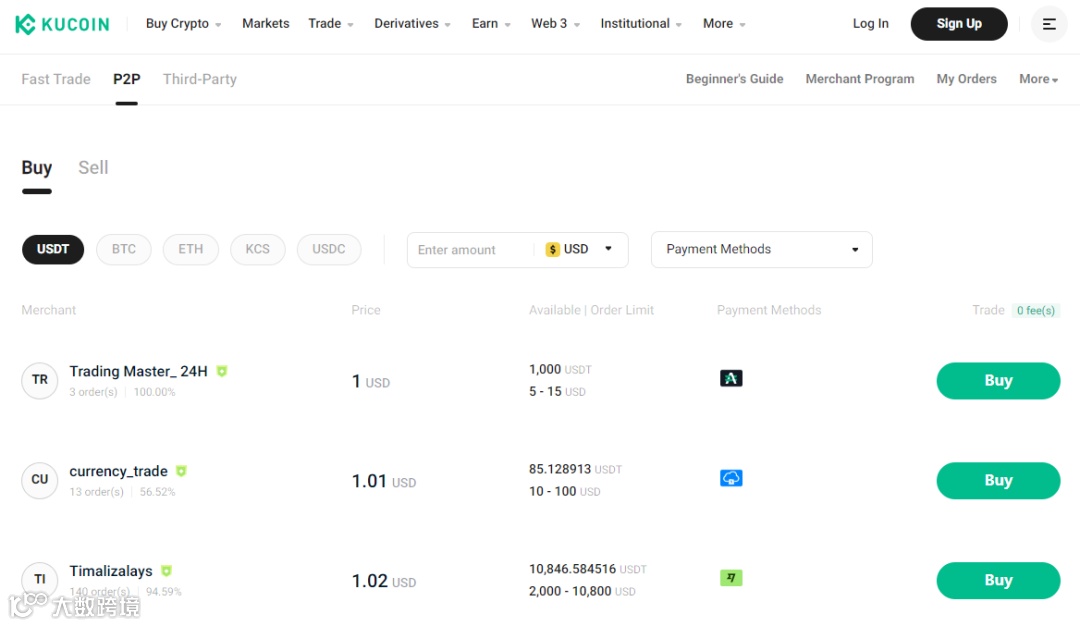Click the TR merchant avatar

(40, 380)
